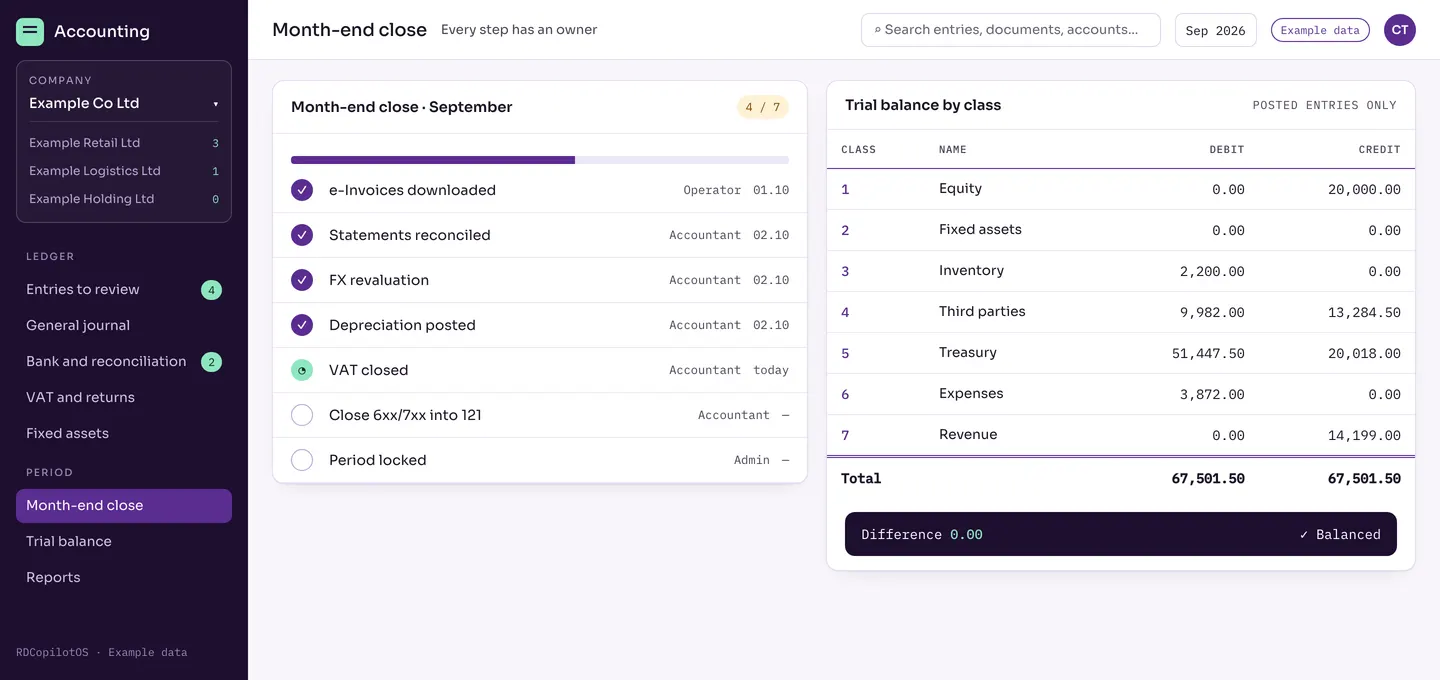Screen dimensions: 1440x680
Task: Go to General journal
Action: click(124, 326)
